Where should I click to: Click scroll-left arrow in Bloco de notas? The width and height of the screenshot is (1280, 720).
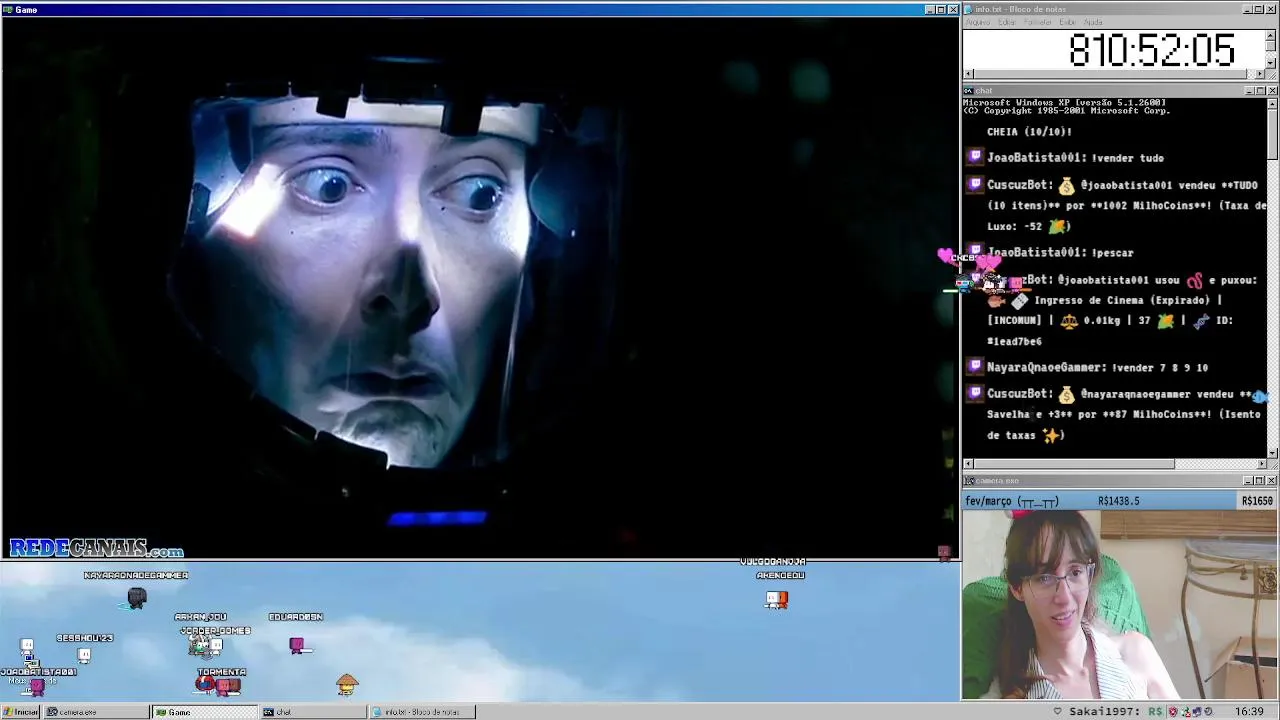[968, 74]
